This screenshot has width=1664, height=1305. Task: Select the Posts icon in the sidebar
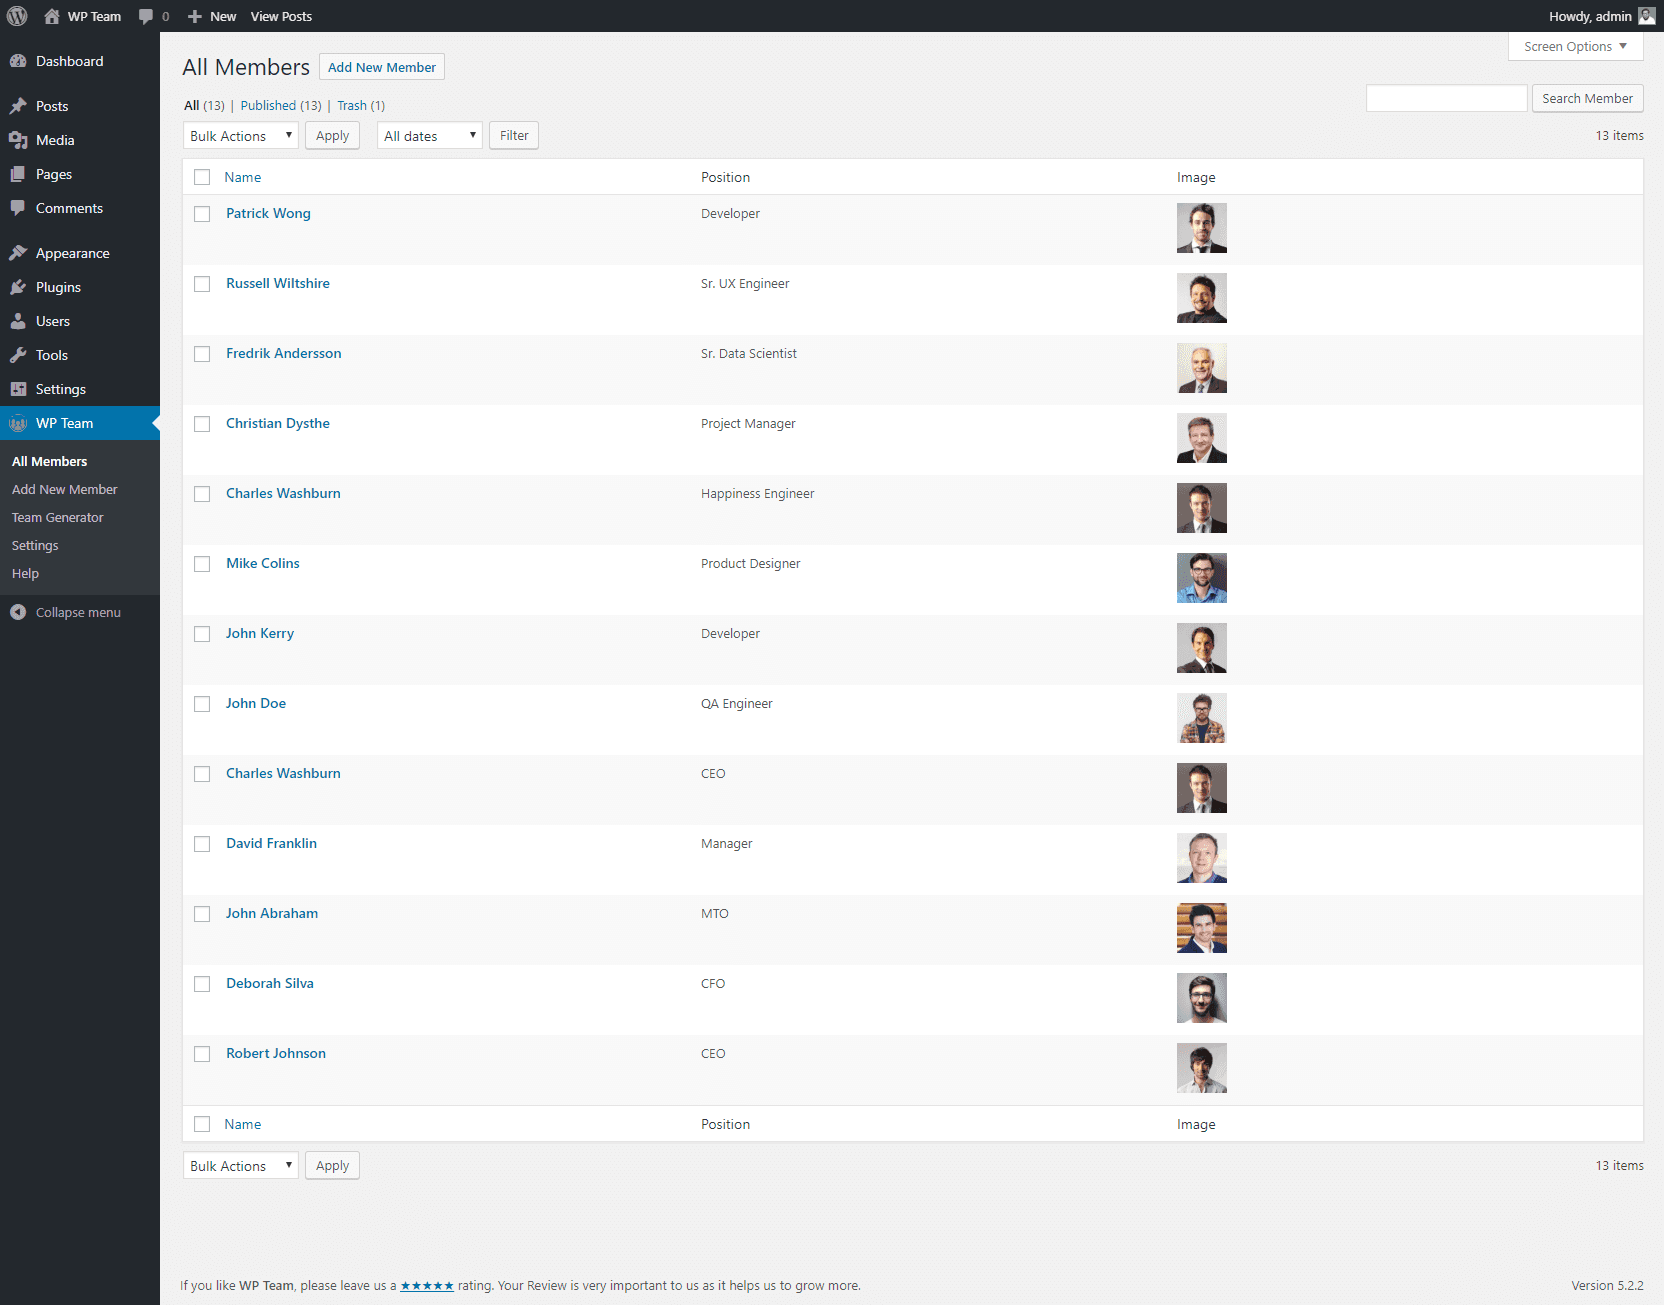coord(20,106)
